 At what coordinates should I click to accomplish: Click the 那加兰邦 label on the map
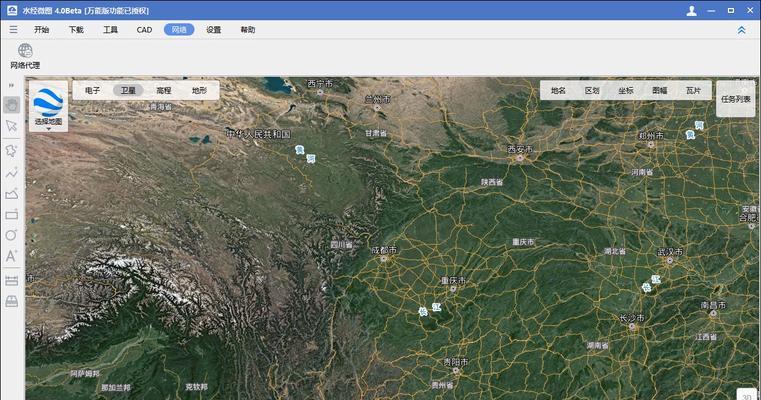116,387
